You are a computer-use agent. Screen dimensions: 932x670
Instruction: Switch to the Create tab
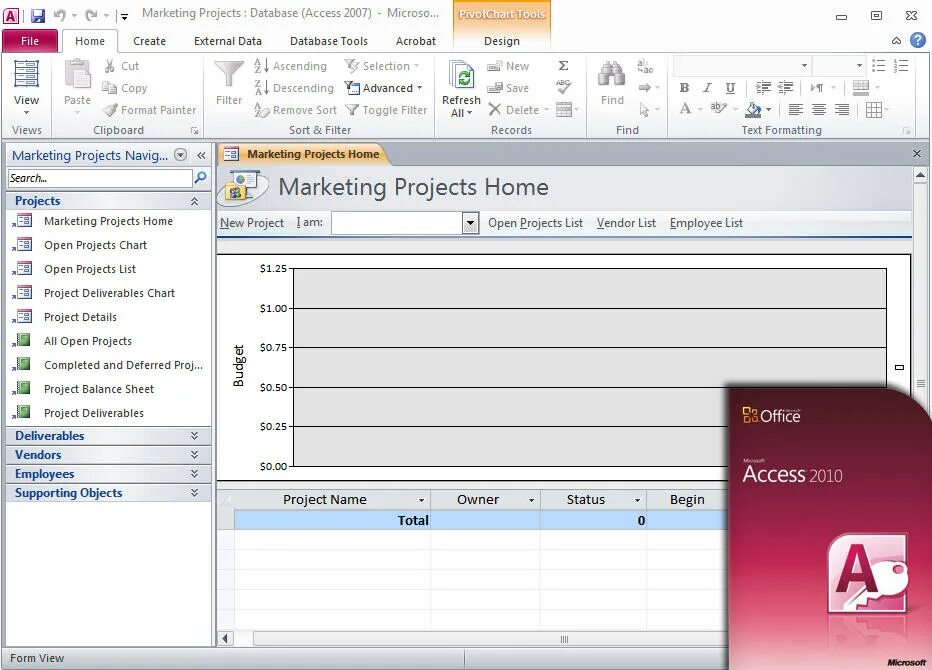(x=149, y=41)
